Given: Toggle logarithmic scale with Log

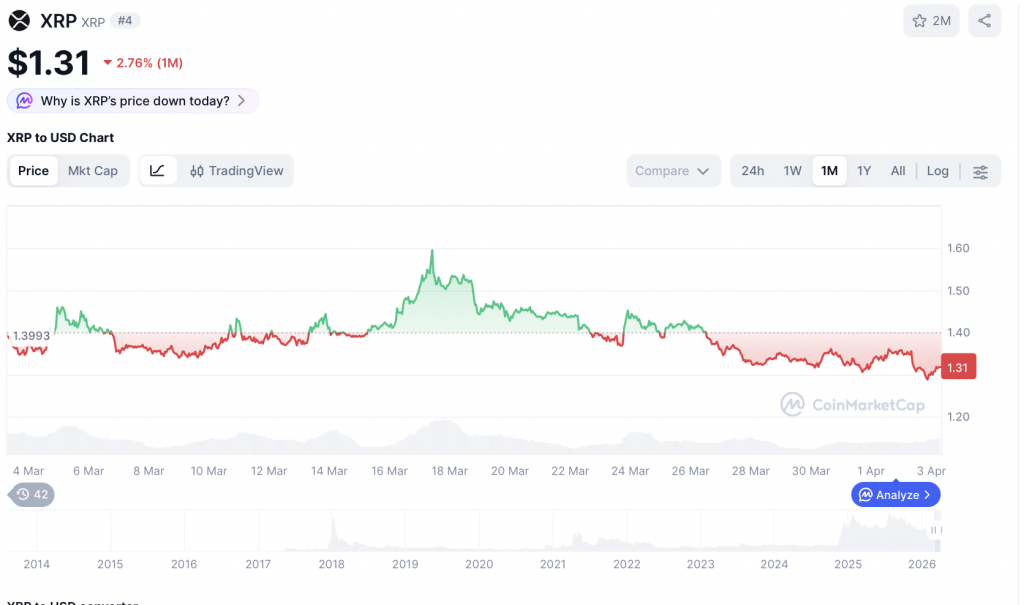Looking at the screenshot, I should pyautogui.click(x=937, y=170).
